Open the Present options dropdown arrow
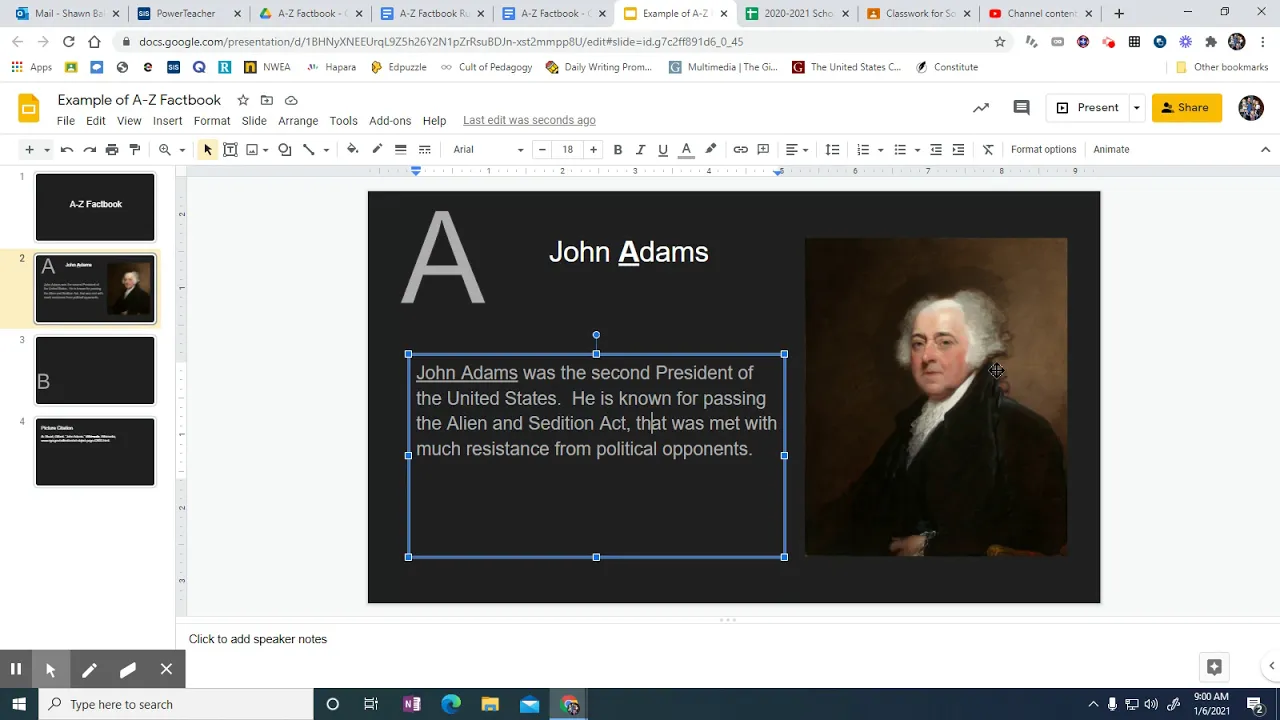The width and height of the screenshot is (1280, 720). (1136, 108)
